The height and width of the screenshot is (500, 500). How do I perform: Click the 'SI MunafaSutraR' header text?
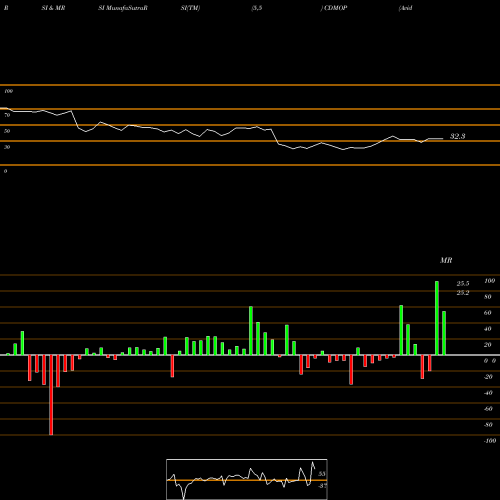click(123, 8)
